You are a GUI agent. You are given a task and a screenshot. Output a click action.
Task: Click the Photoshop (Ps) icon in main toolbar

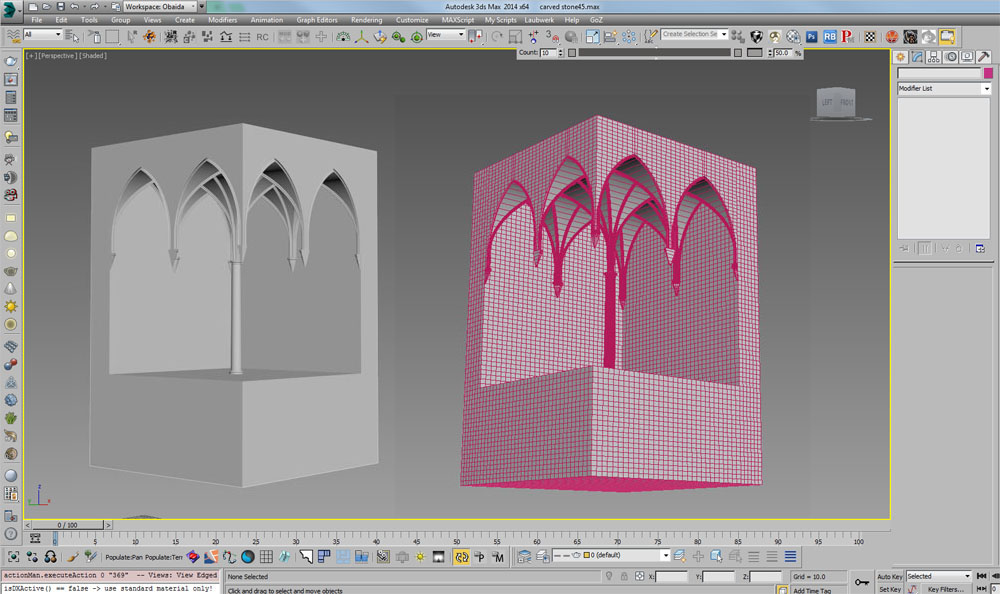pos(811,37)
